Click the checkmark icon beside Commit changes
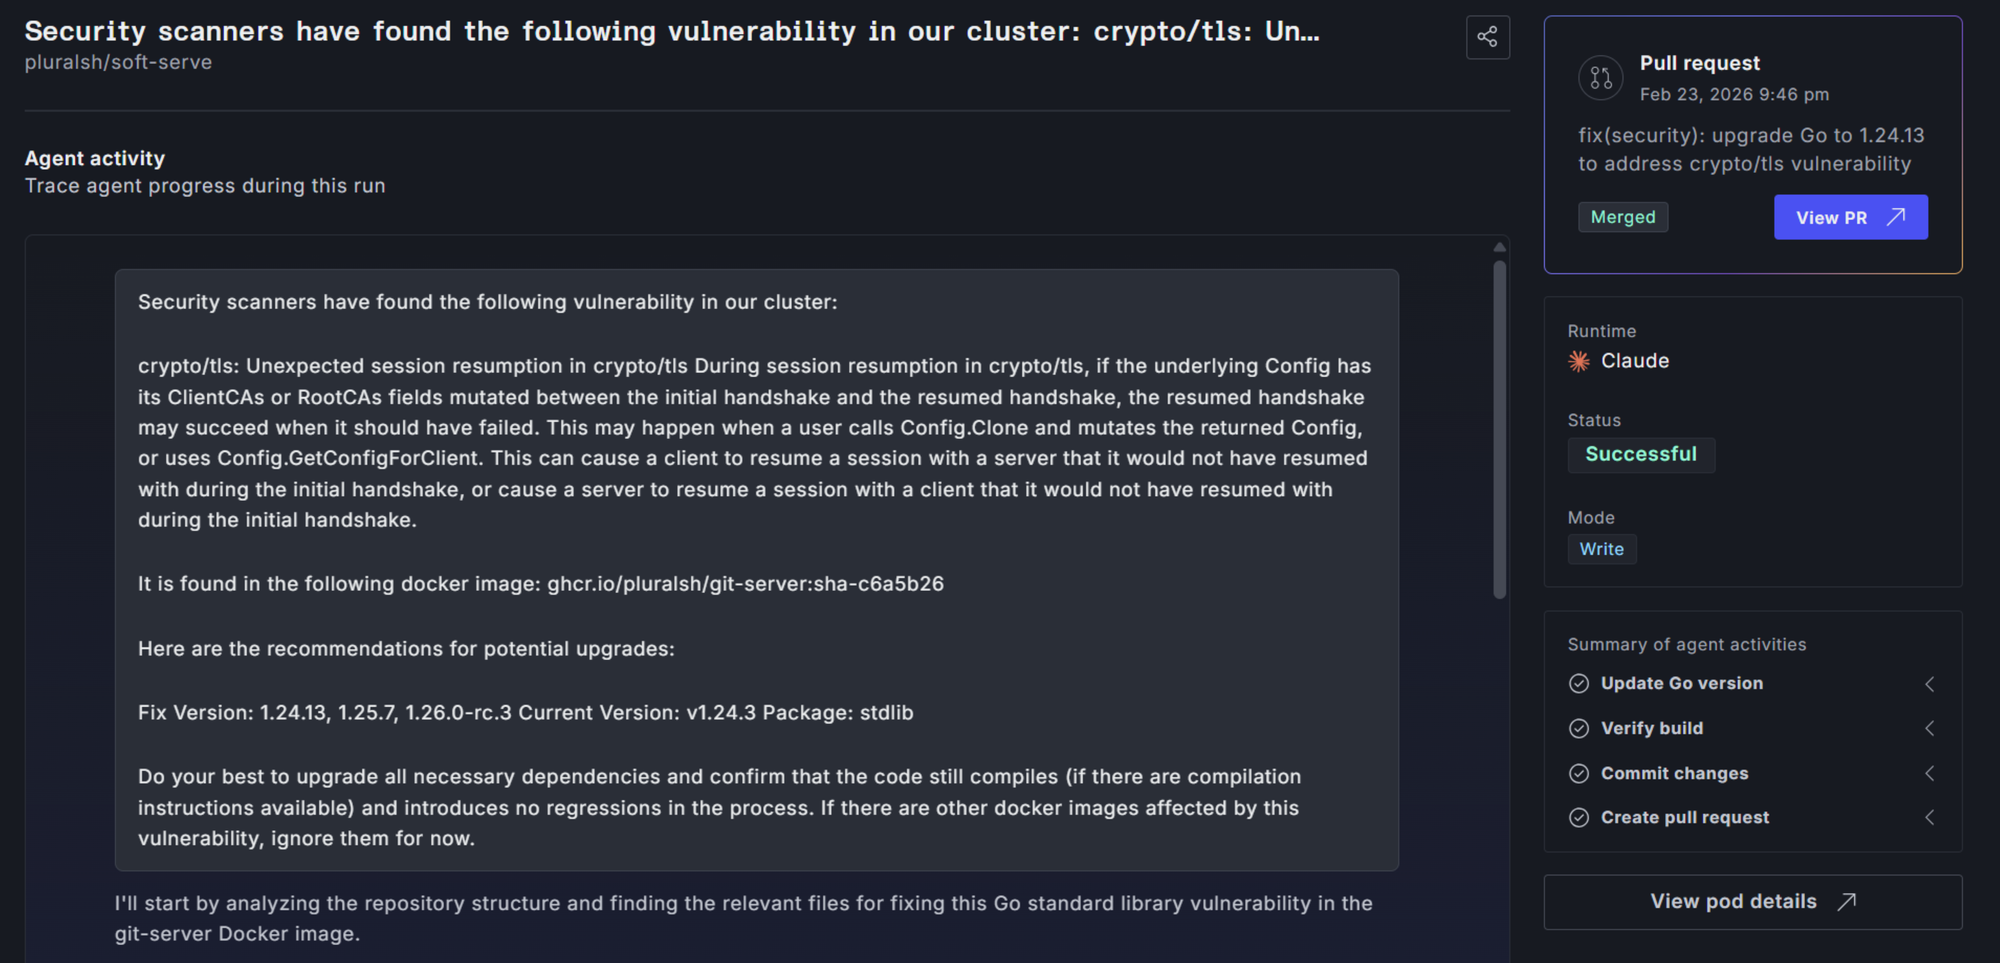 (1580, 773)
